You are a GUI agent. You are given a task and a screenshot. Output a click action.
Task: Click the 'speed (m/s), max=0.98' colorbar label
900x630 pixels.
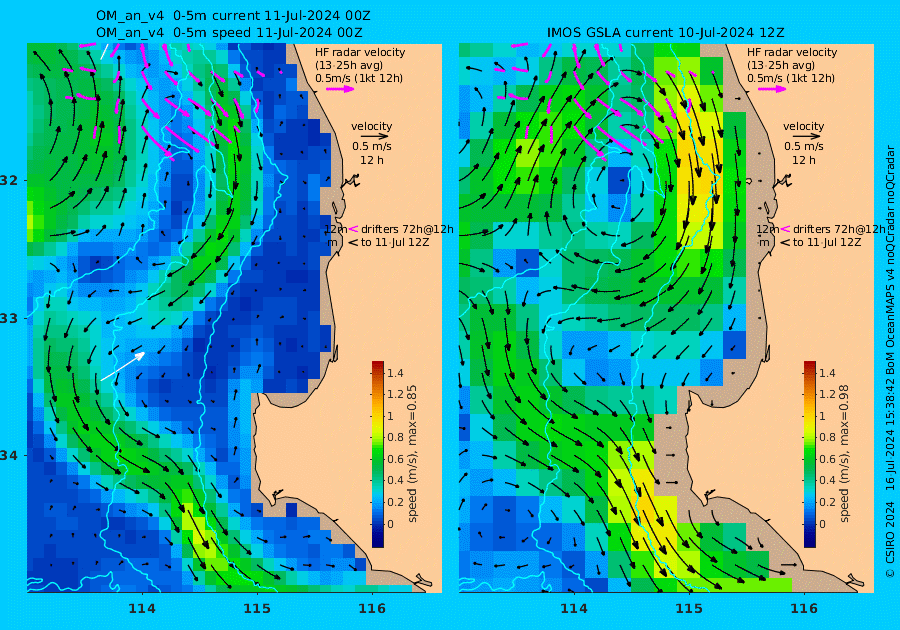[x=844, y=453]
